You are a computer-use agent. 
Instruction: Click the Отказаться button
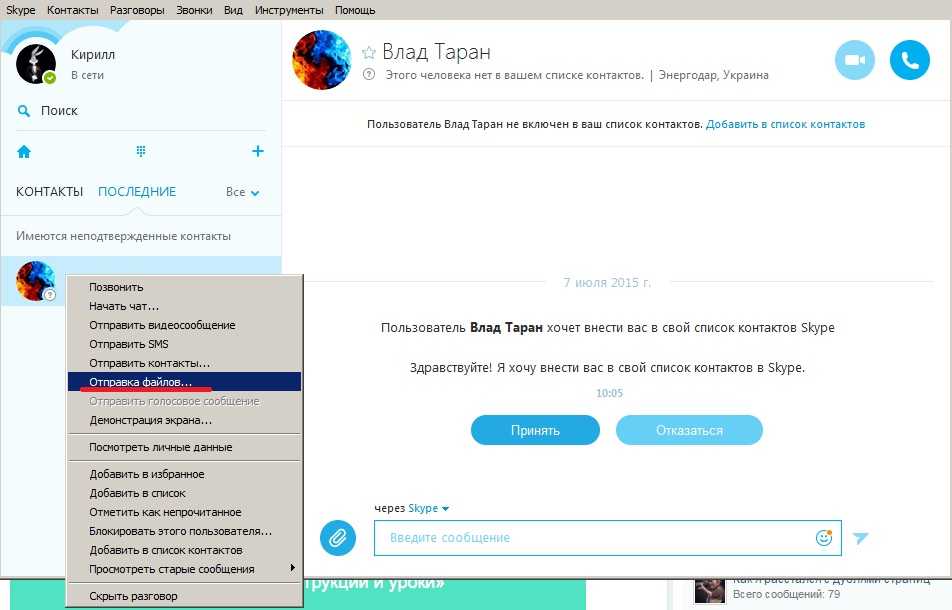point(689,431)
